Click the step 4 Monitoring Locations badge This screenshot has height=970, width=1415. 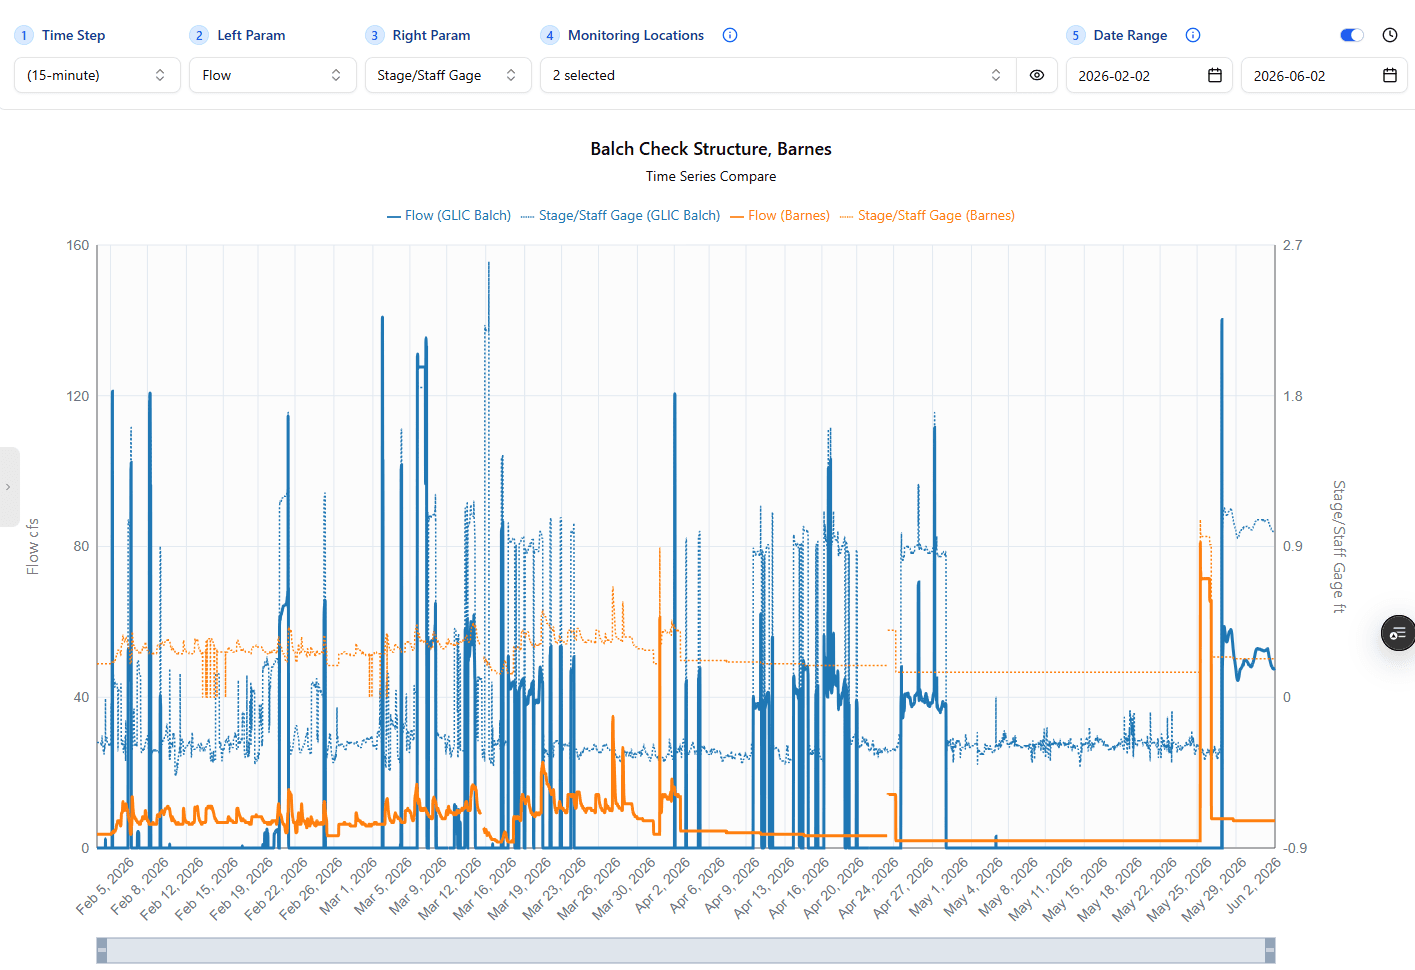(x=550, y=35)
